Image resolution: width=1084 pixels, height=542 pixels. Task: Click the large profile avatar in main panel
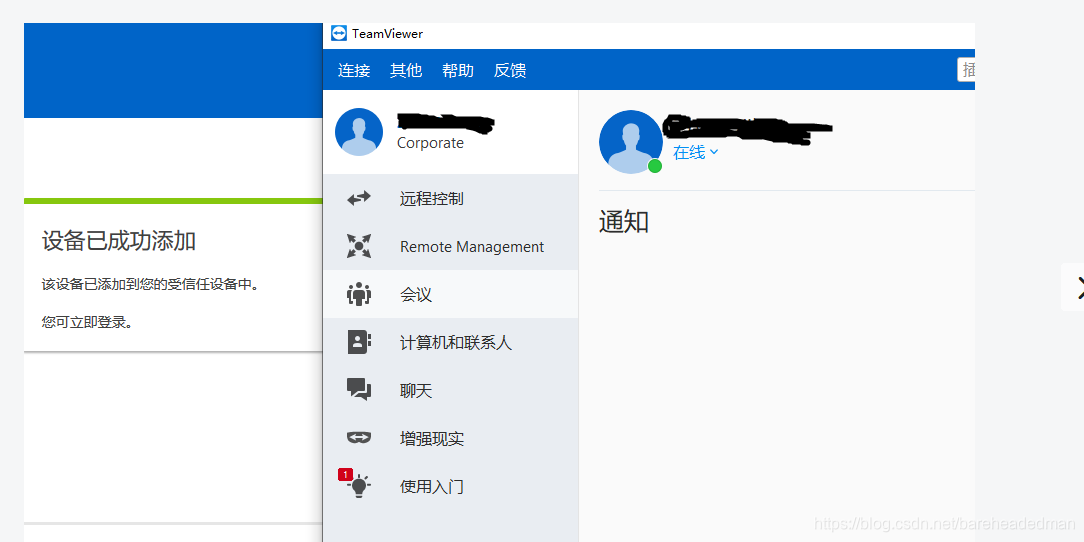[630, 142]
